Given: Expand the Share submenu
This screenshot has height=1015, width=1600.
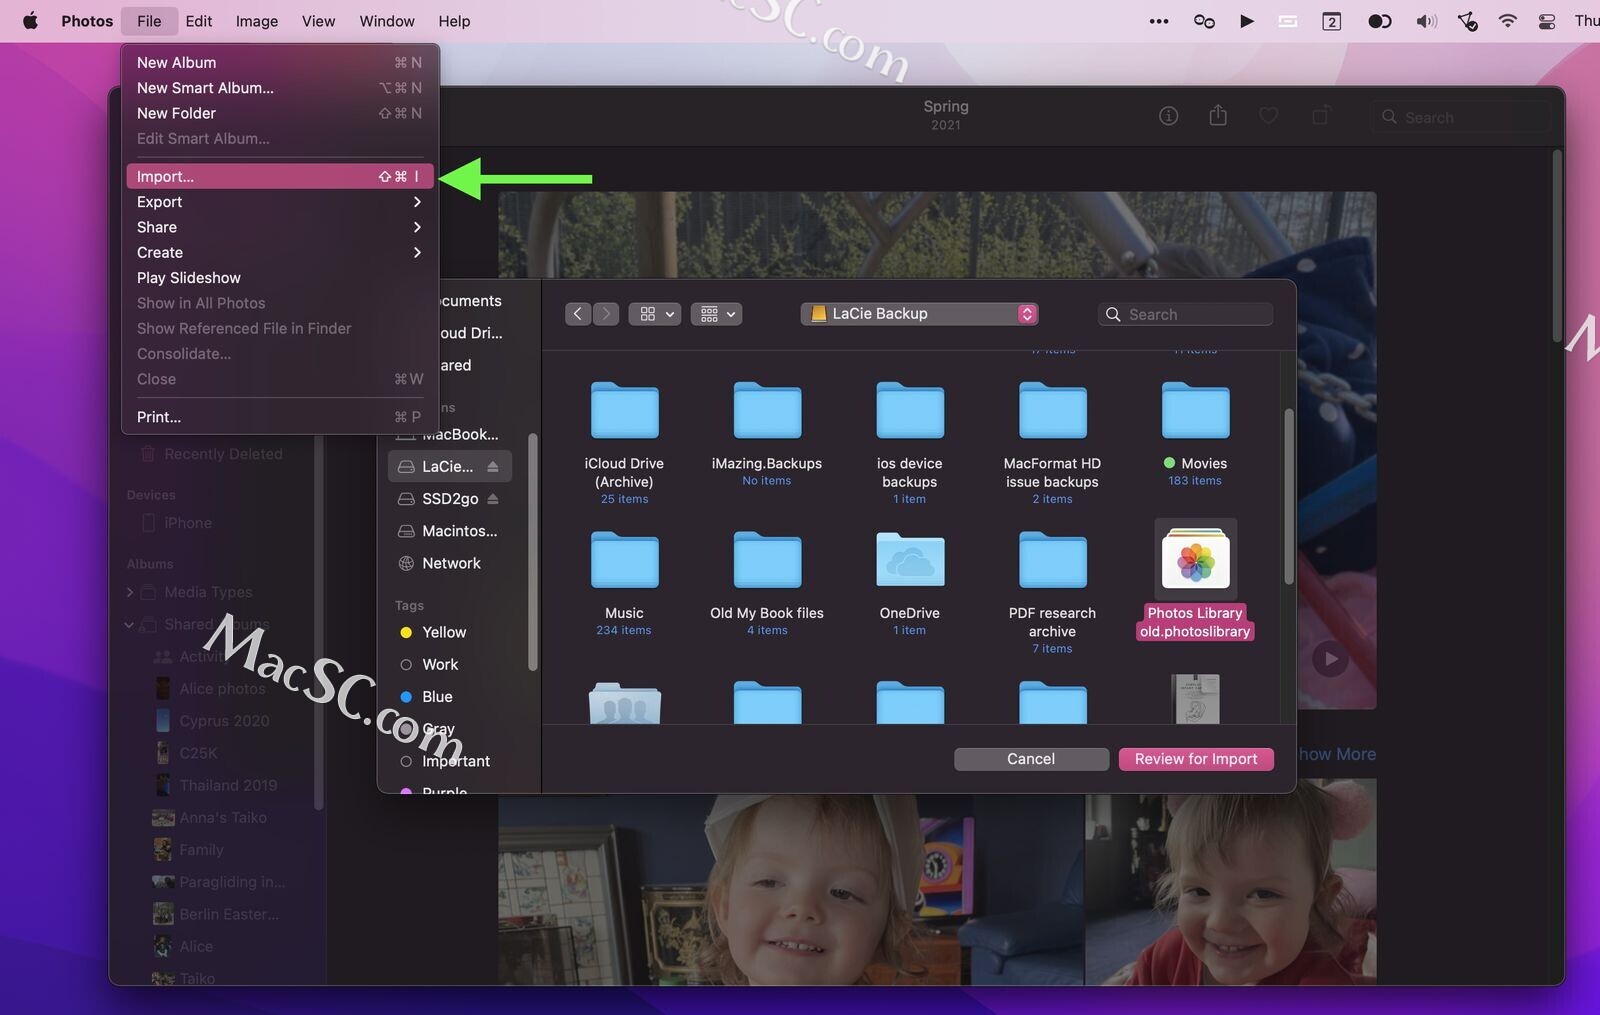Looking at the screenshot, I should point(279,227).
